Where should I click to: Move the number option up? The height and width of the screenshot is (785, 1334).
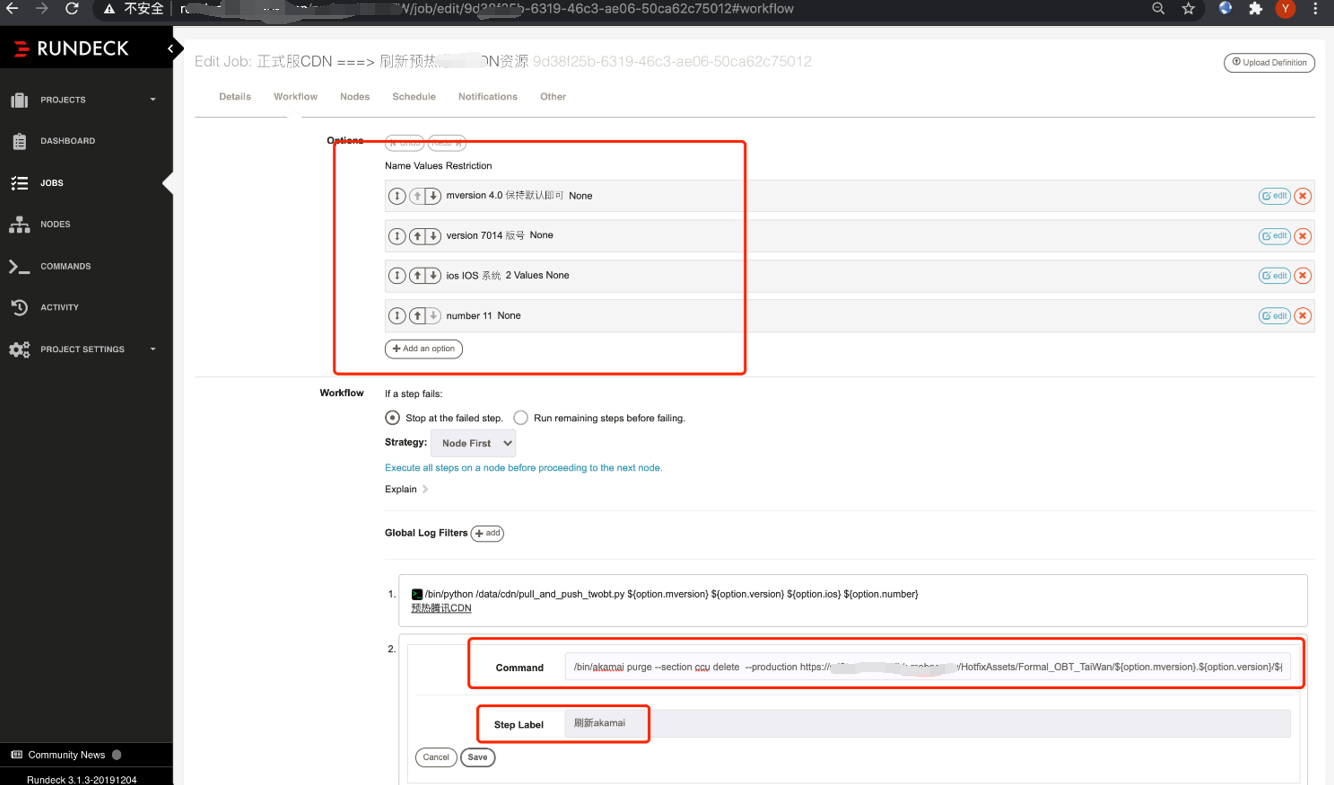[x=417, y=316]
